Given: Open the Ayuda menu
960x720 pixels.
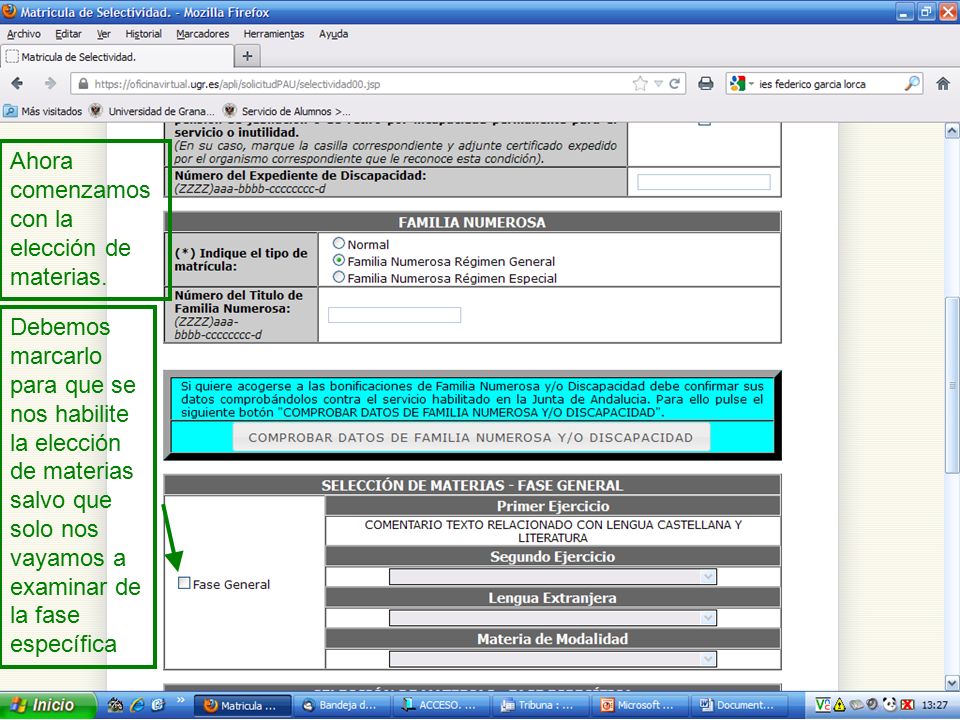Looking at the screenshot, I should (x=333, y=34).
